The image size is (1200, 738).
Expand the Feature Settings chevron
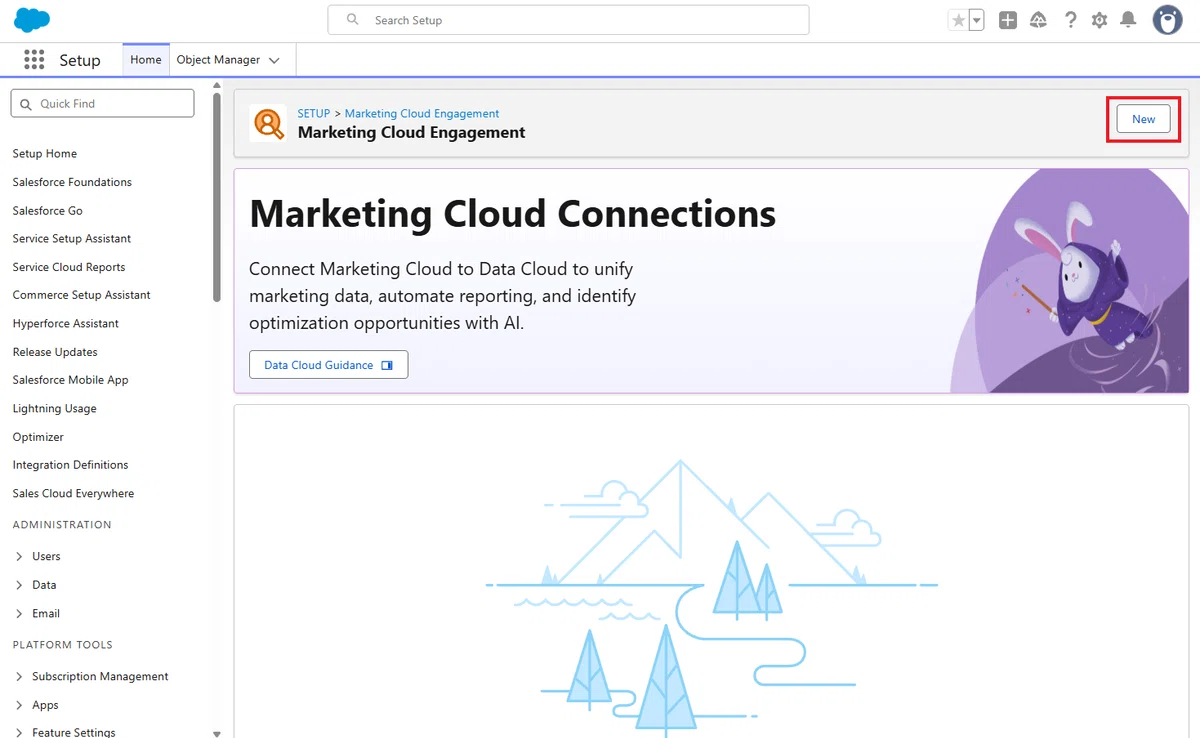[19, 733]
